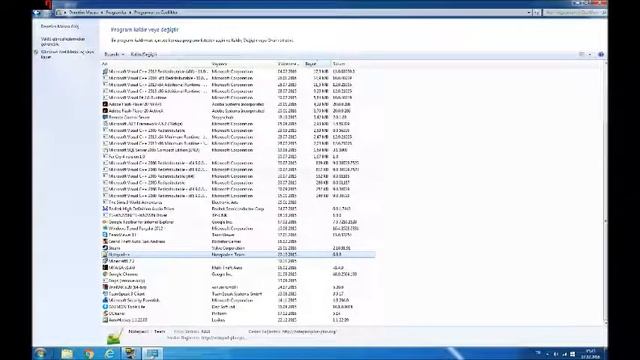The height and width of the screenshot is (360, 640).
Task: Select Microsoft SQL Server 2005 Compact Edition row
Action: 238,150
